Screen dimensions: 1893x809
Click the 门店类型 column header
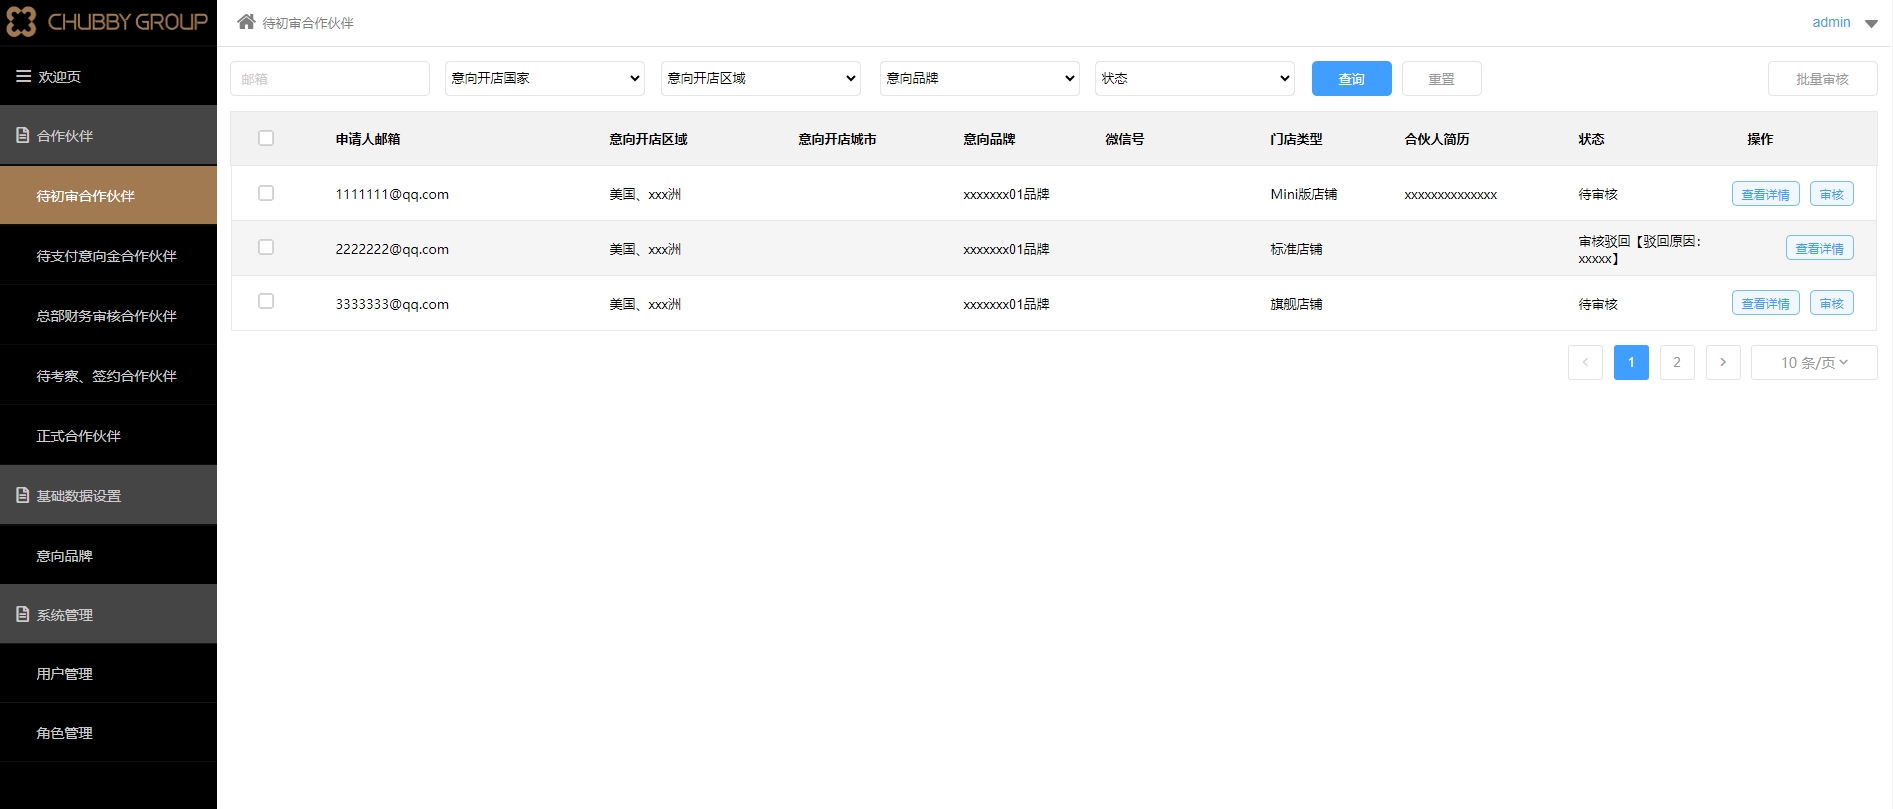[x=1296, y=139]
